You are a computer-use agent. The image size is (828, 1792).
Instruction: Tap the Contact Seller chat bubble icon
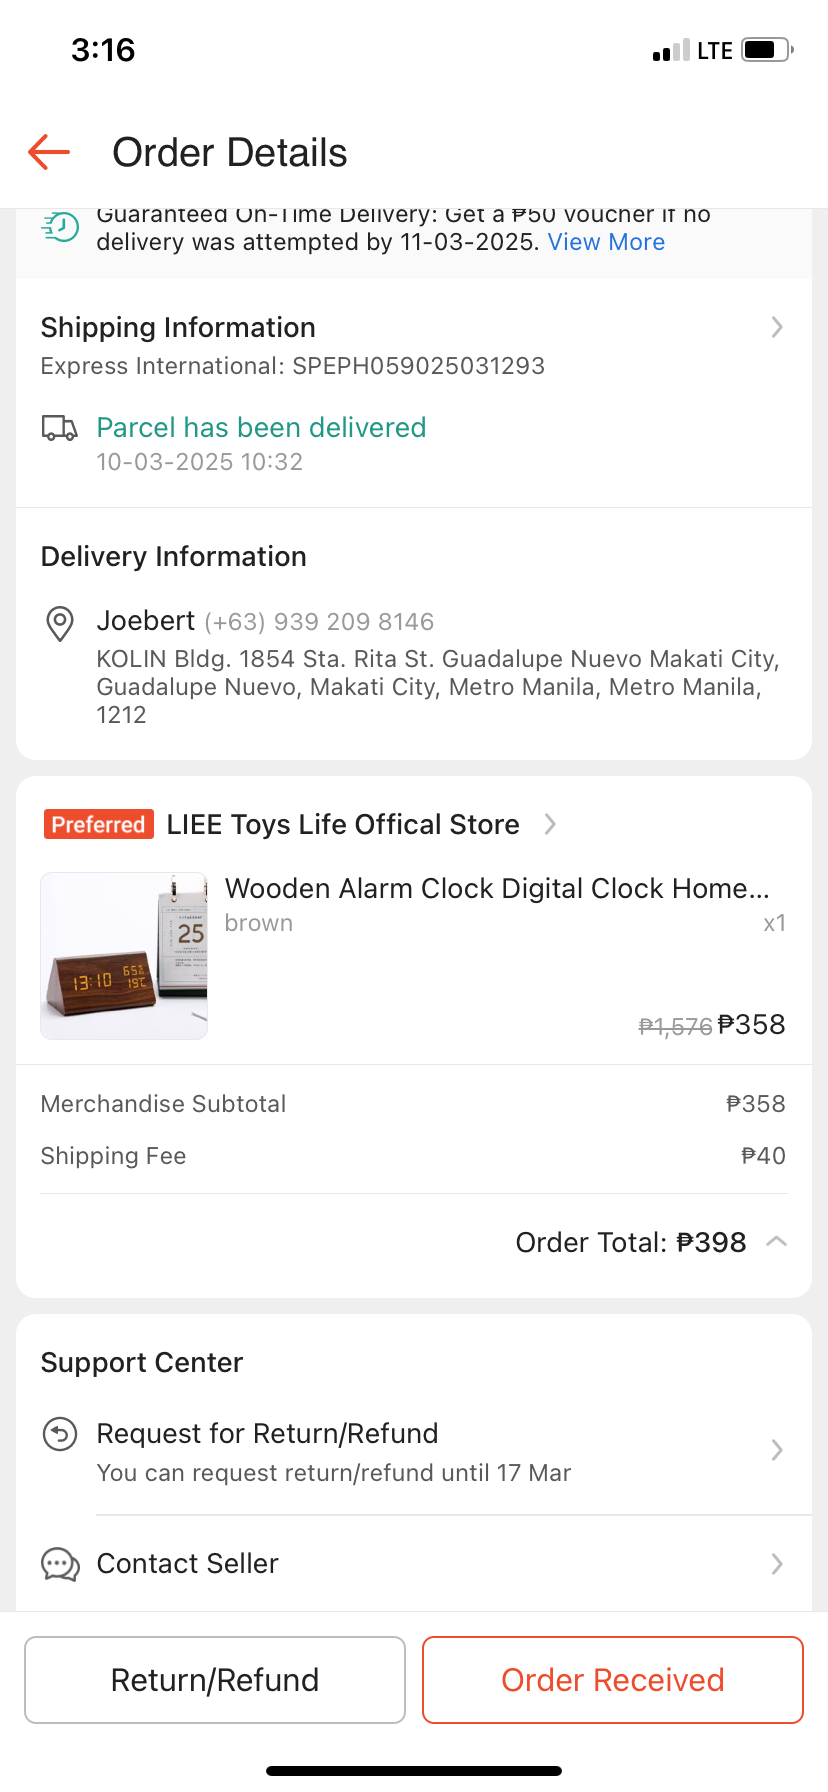click(x=60, y=1564)
